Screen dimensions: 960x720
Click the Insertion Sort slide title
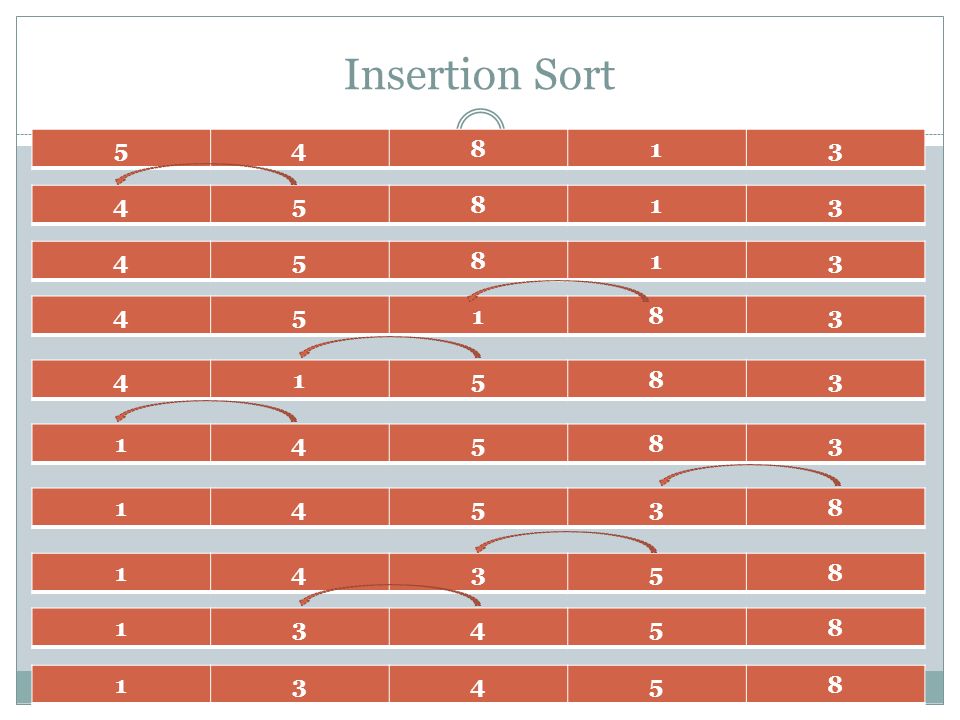click(479, 75)
